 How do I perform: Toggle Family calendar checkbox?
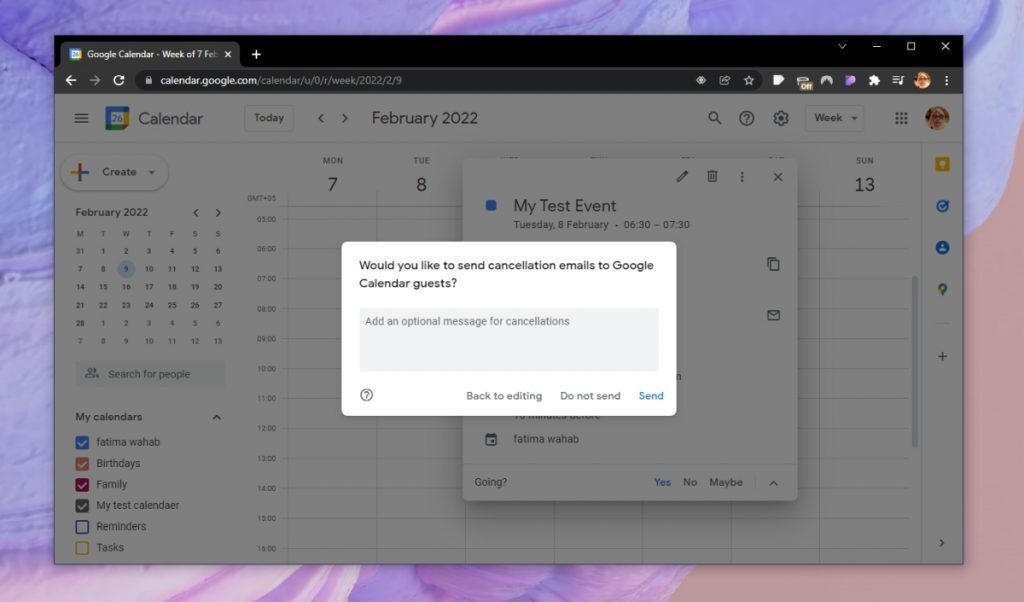[x=82, y=484]
